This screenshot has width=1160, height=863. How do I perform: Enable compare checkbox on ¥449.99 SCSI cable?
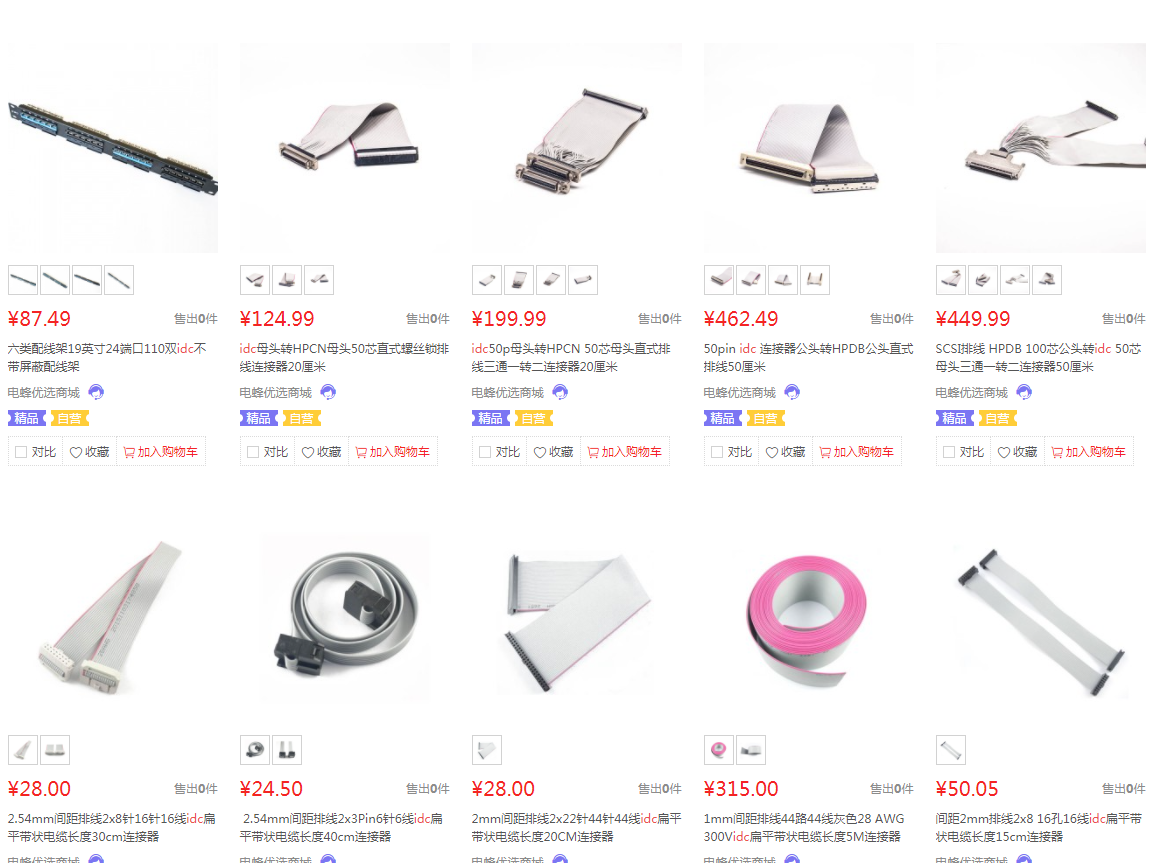coord(949,452)
